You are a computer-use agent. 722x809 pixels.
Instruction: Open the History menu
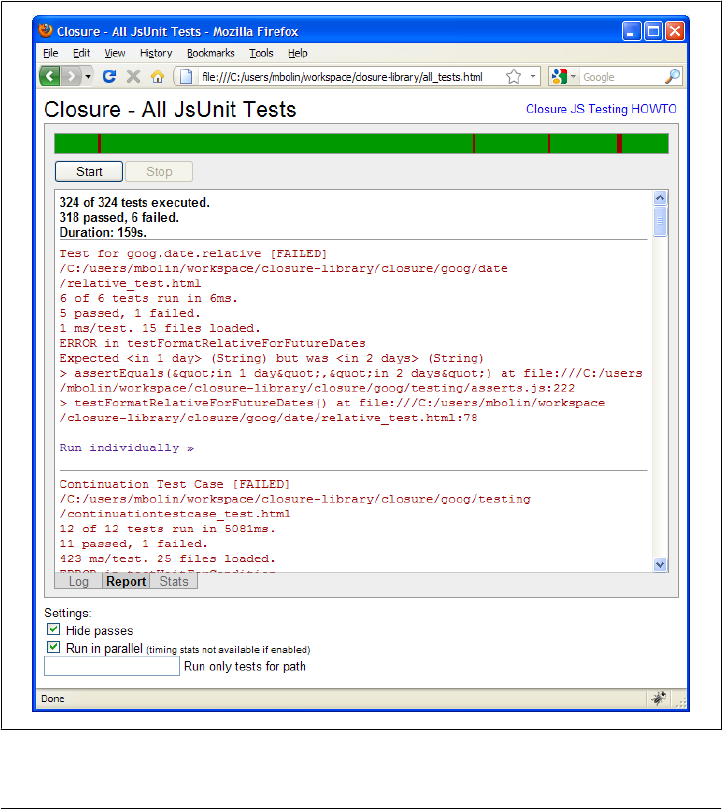click(x=156, y=53)
